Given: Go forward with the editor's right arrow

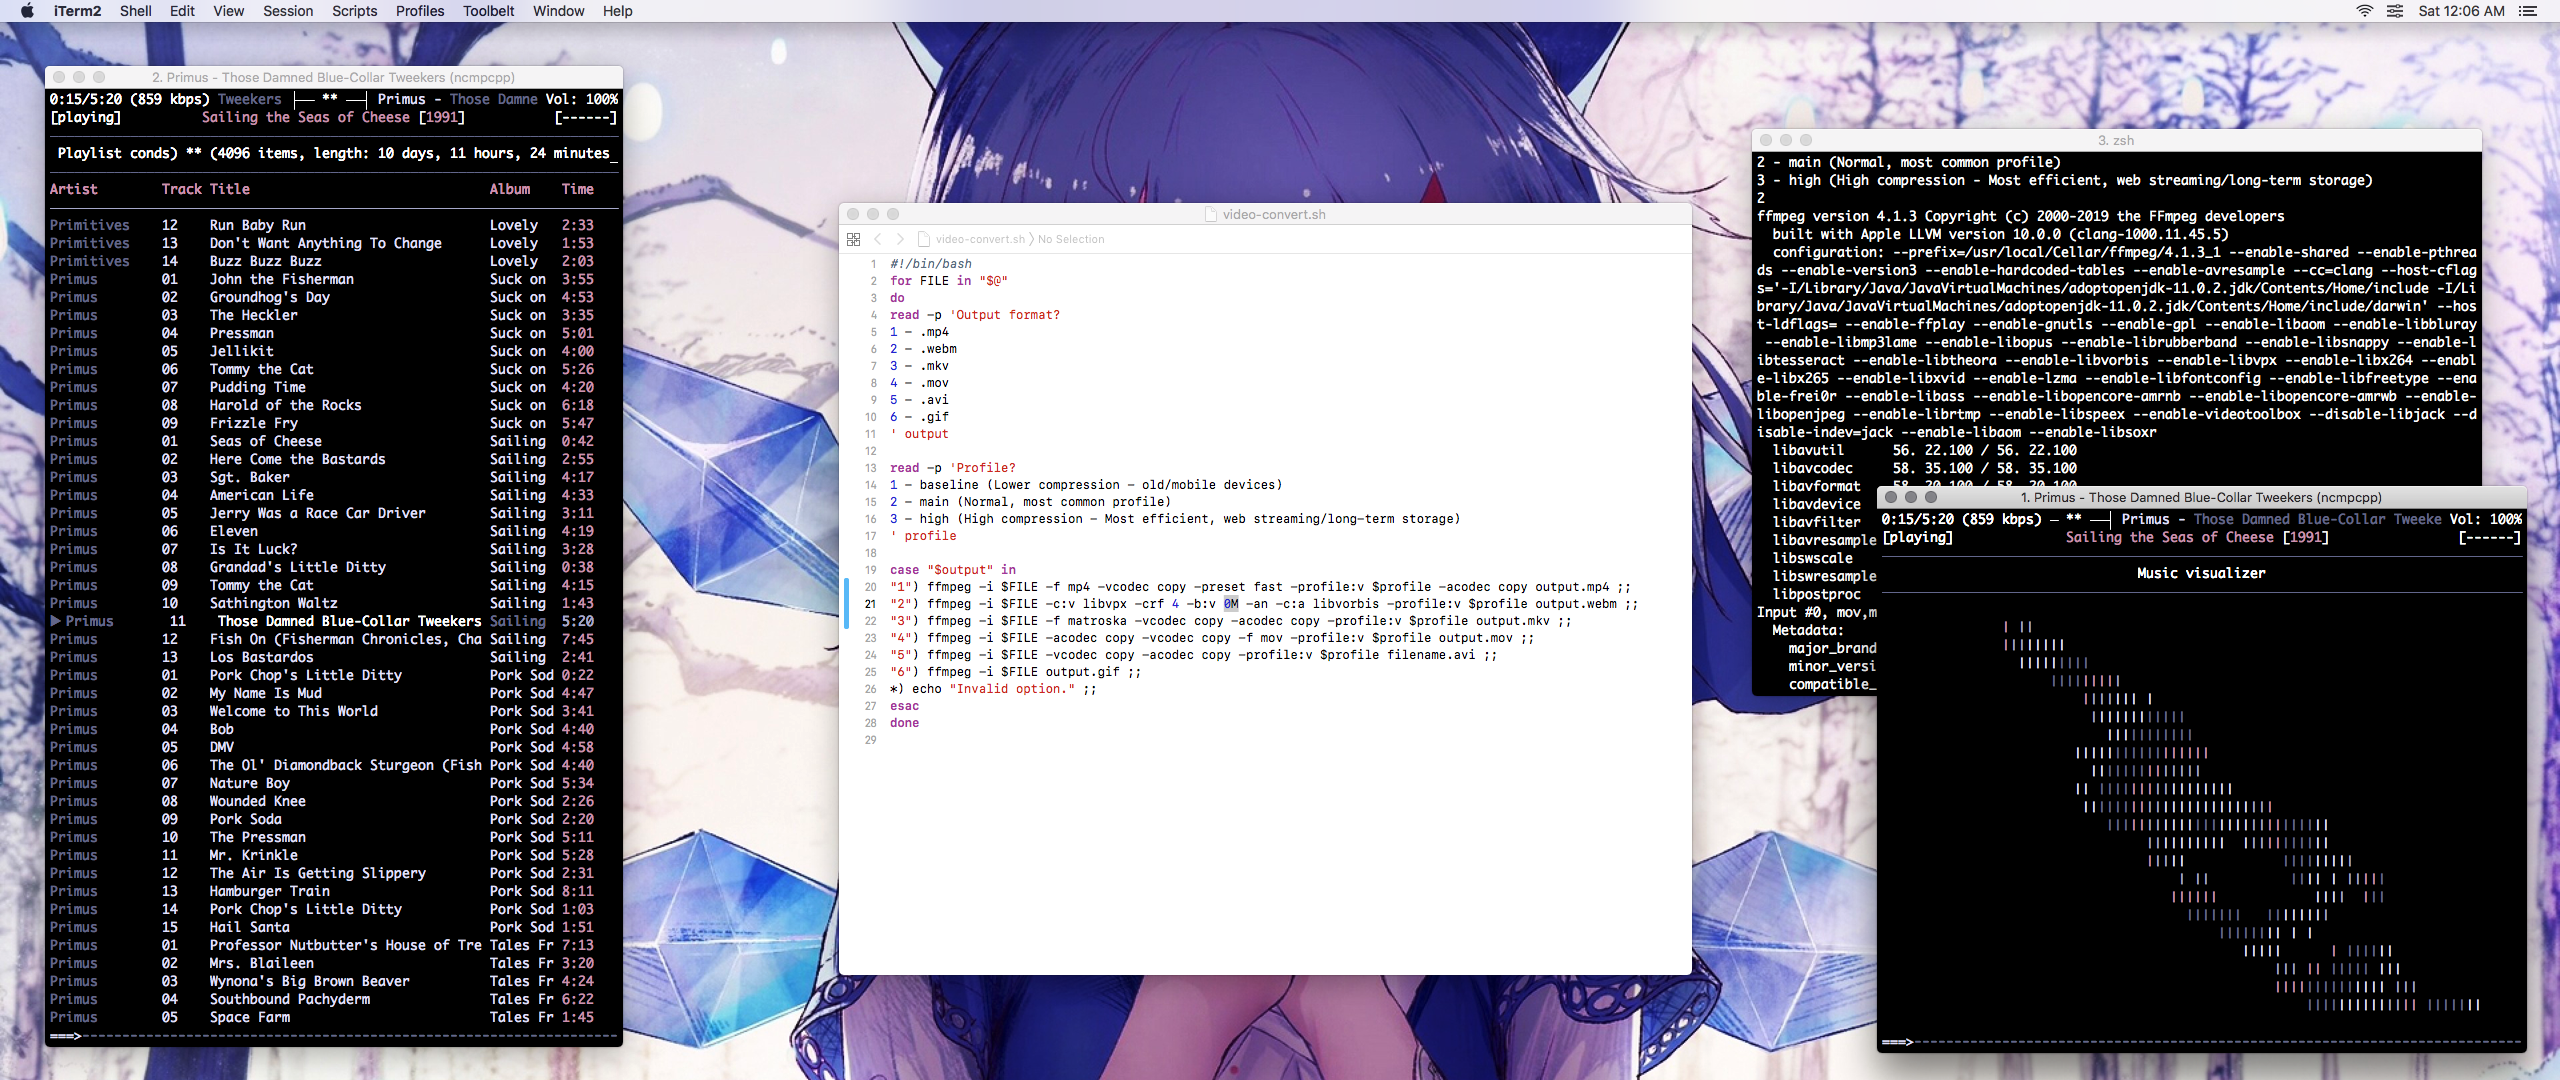Looking at the screenshot, I should (x=900, y=239).
